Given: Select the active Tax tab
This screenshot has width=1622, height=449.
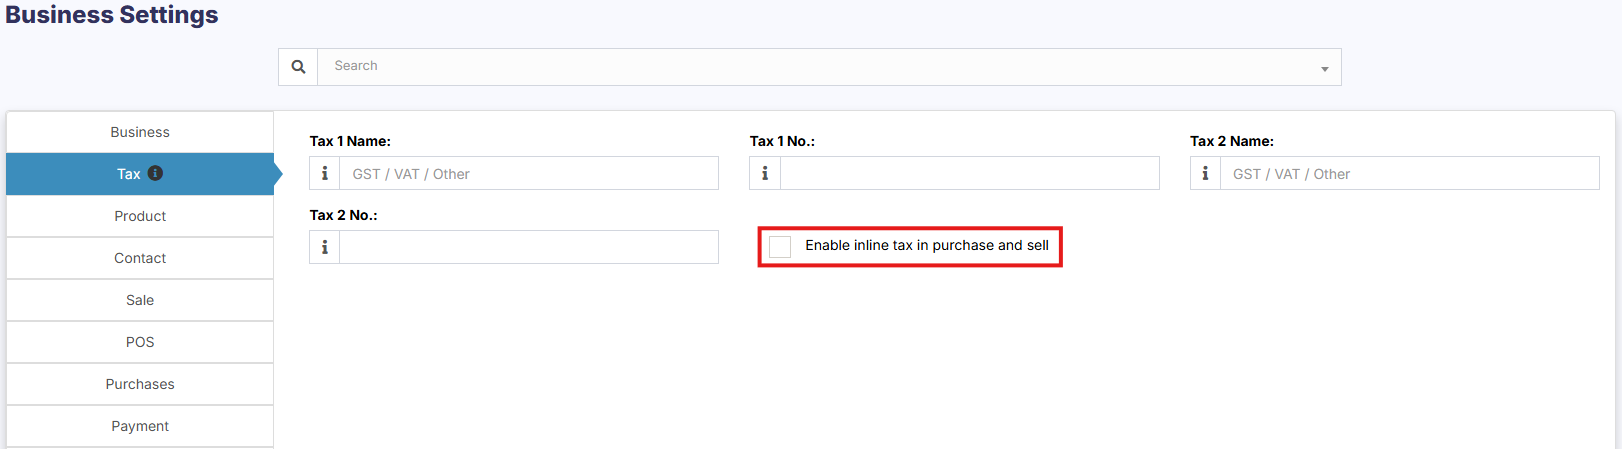Looking at the screenshot, I should 128,174.
